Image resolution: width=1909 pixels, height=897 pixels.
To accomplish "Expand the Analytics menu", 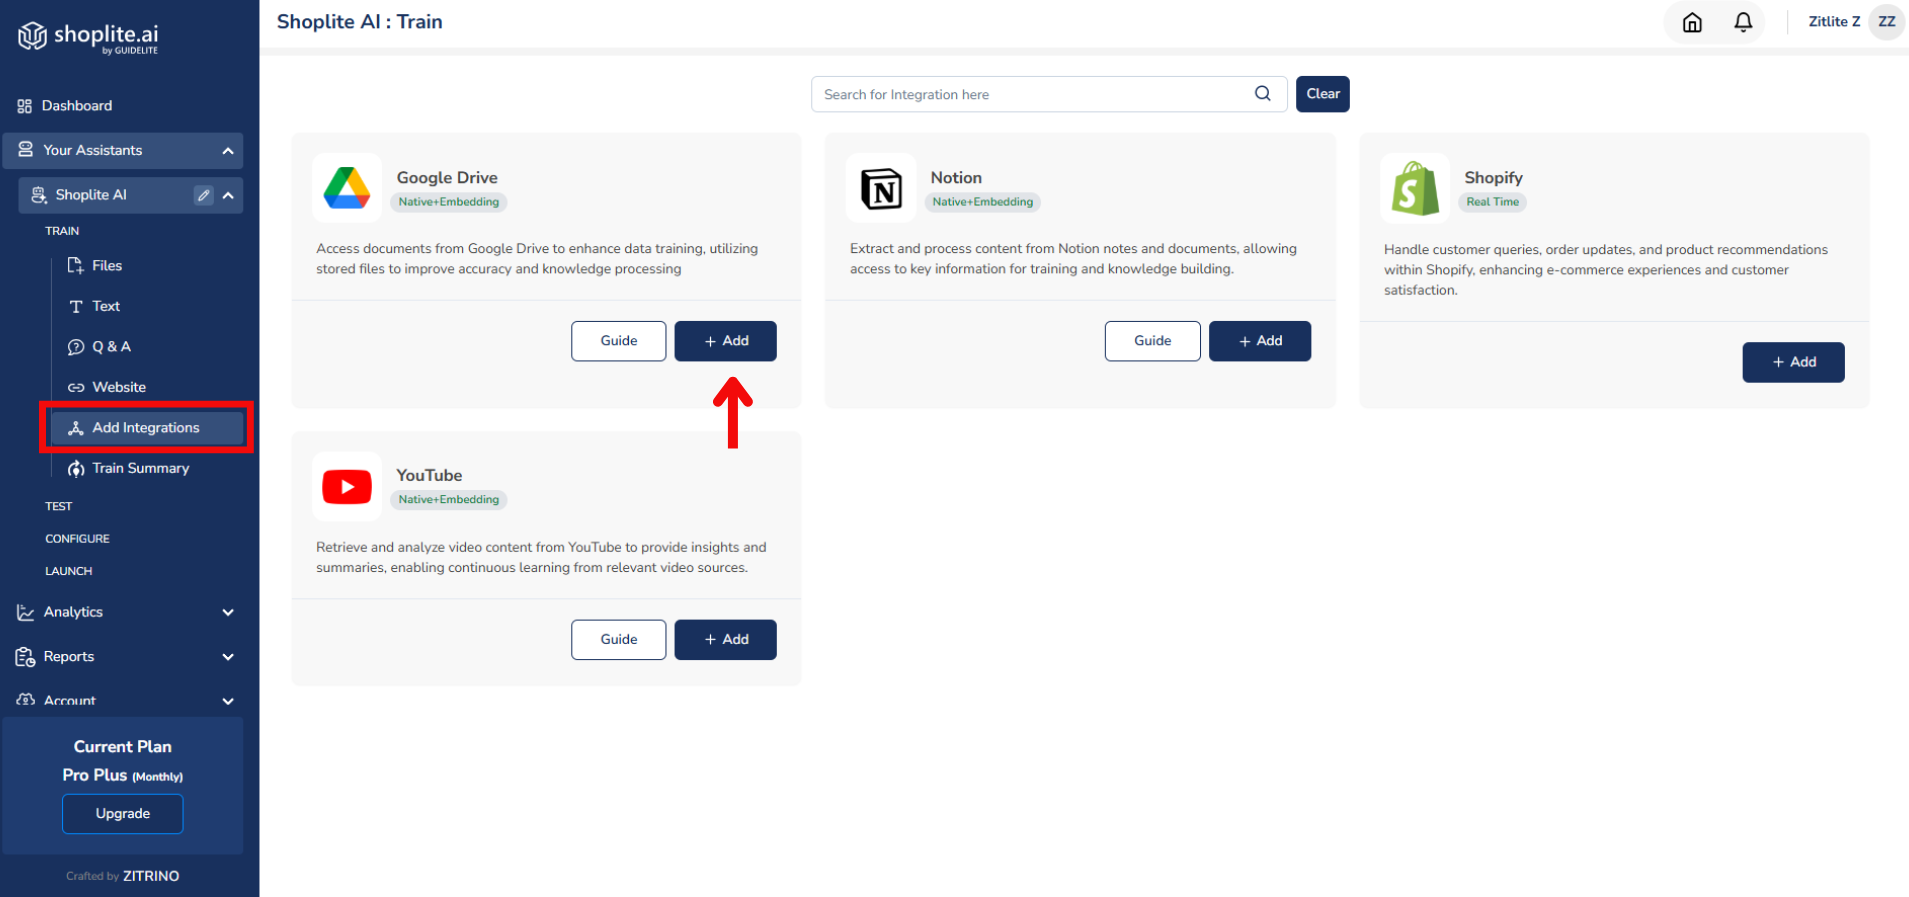I will [228, 612].
